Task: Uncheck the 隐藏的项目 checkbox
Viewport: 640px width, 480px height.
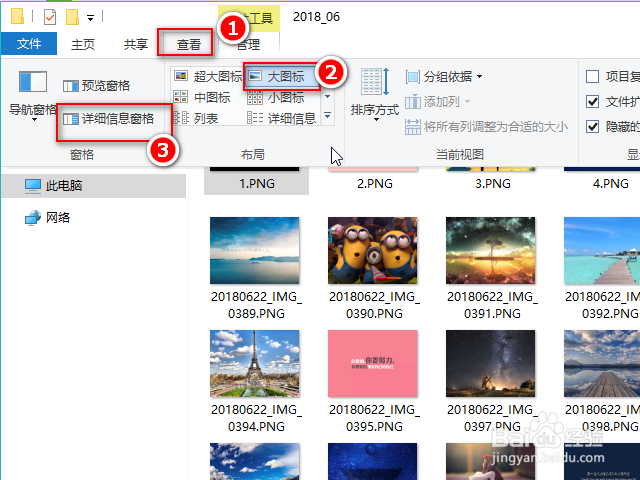Action: [592, 127]
